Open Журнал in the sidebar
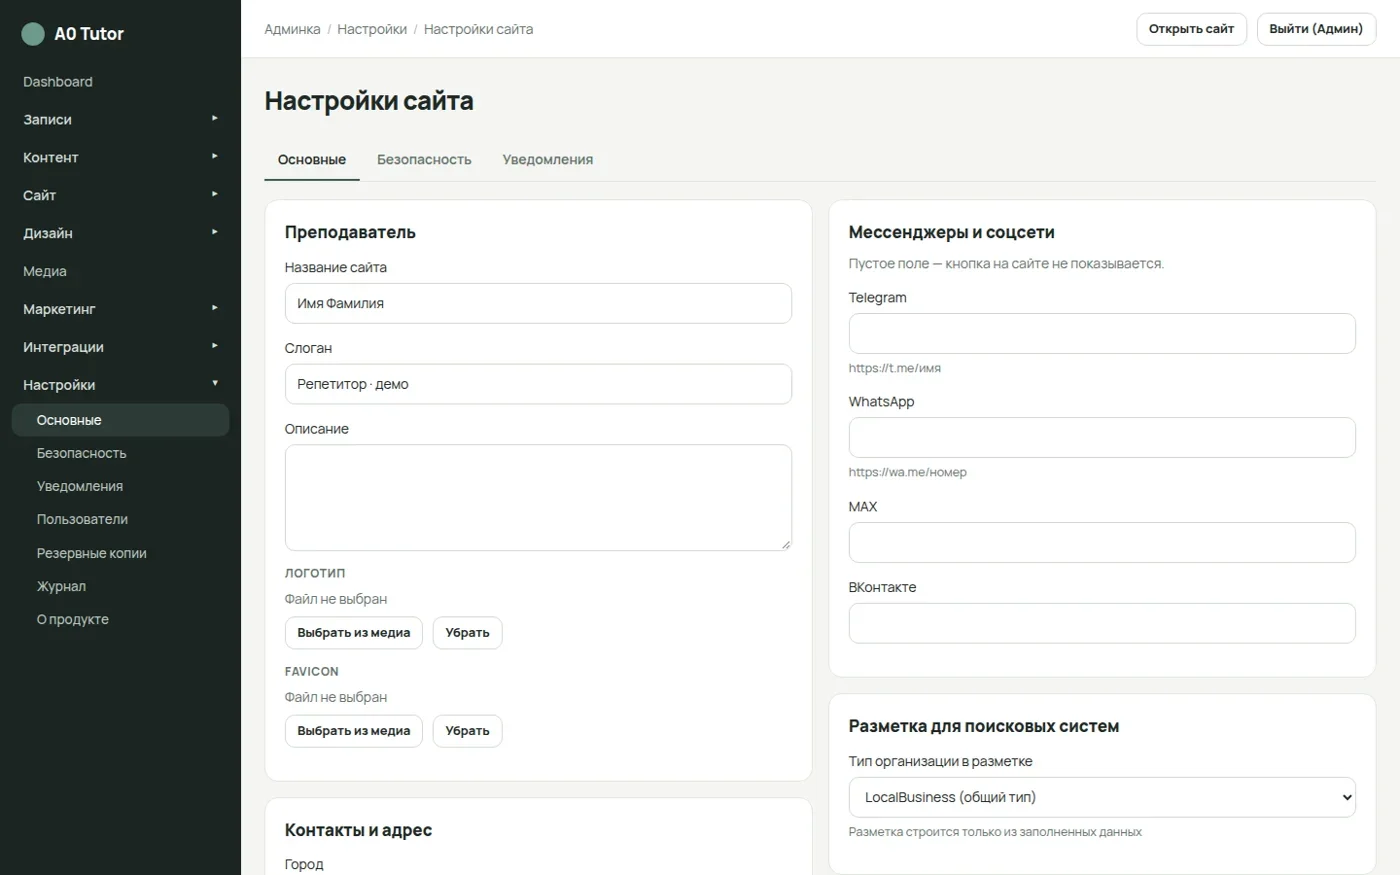The height and width of the screenshot is (875, 1400). pyautogui.click(x=120, y=586)
